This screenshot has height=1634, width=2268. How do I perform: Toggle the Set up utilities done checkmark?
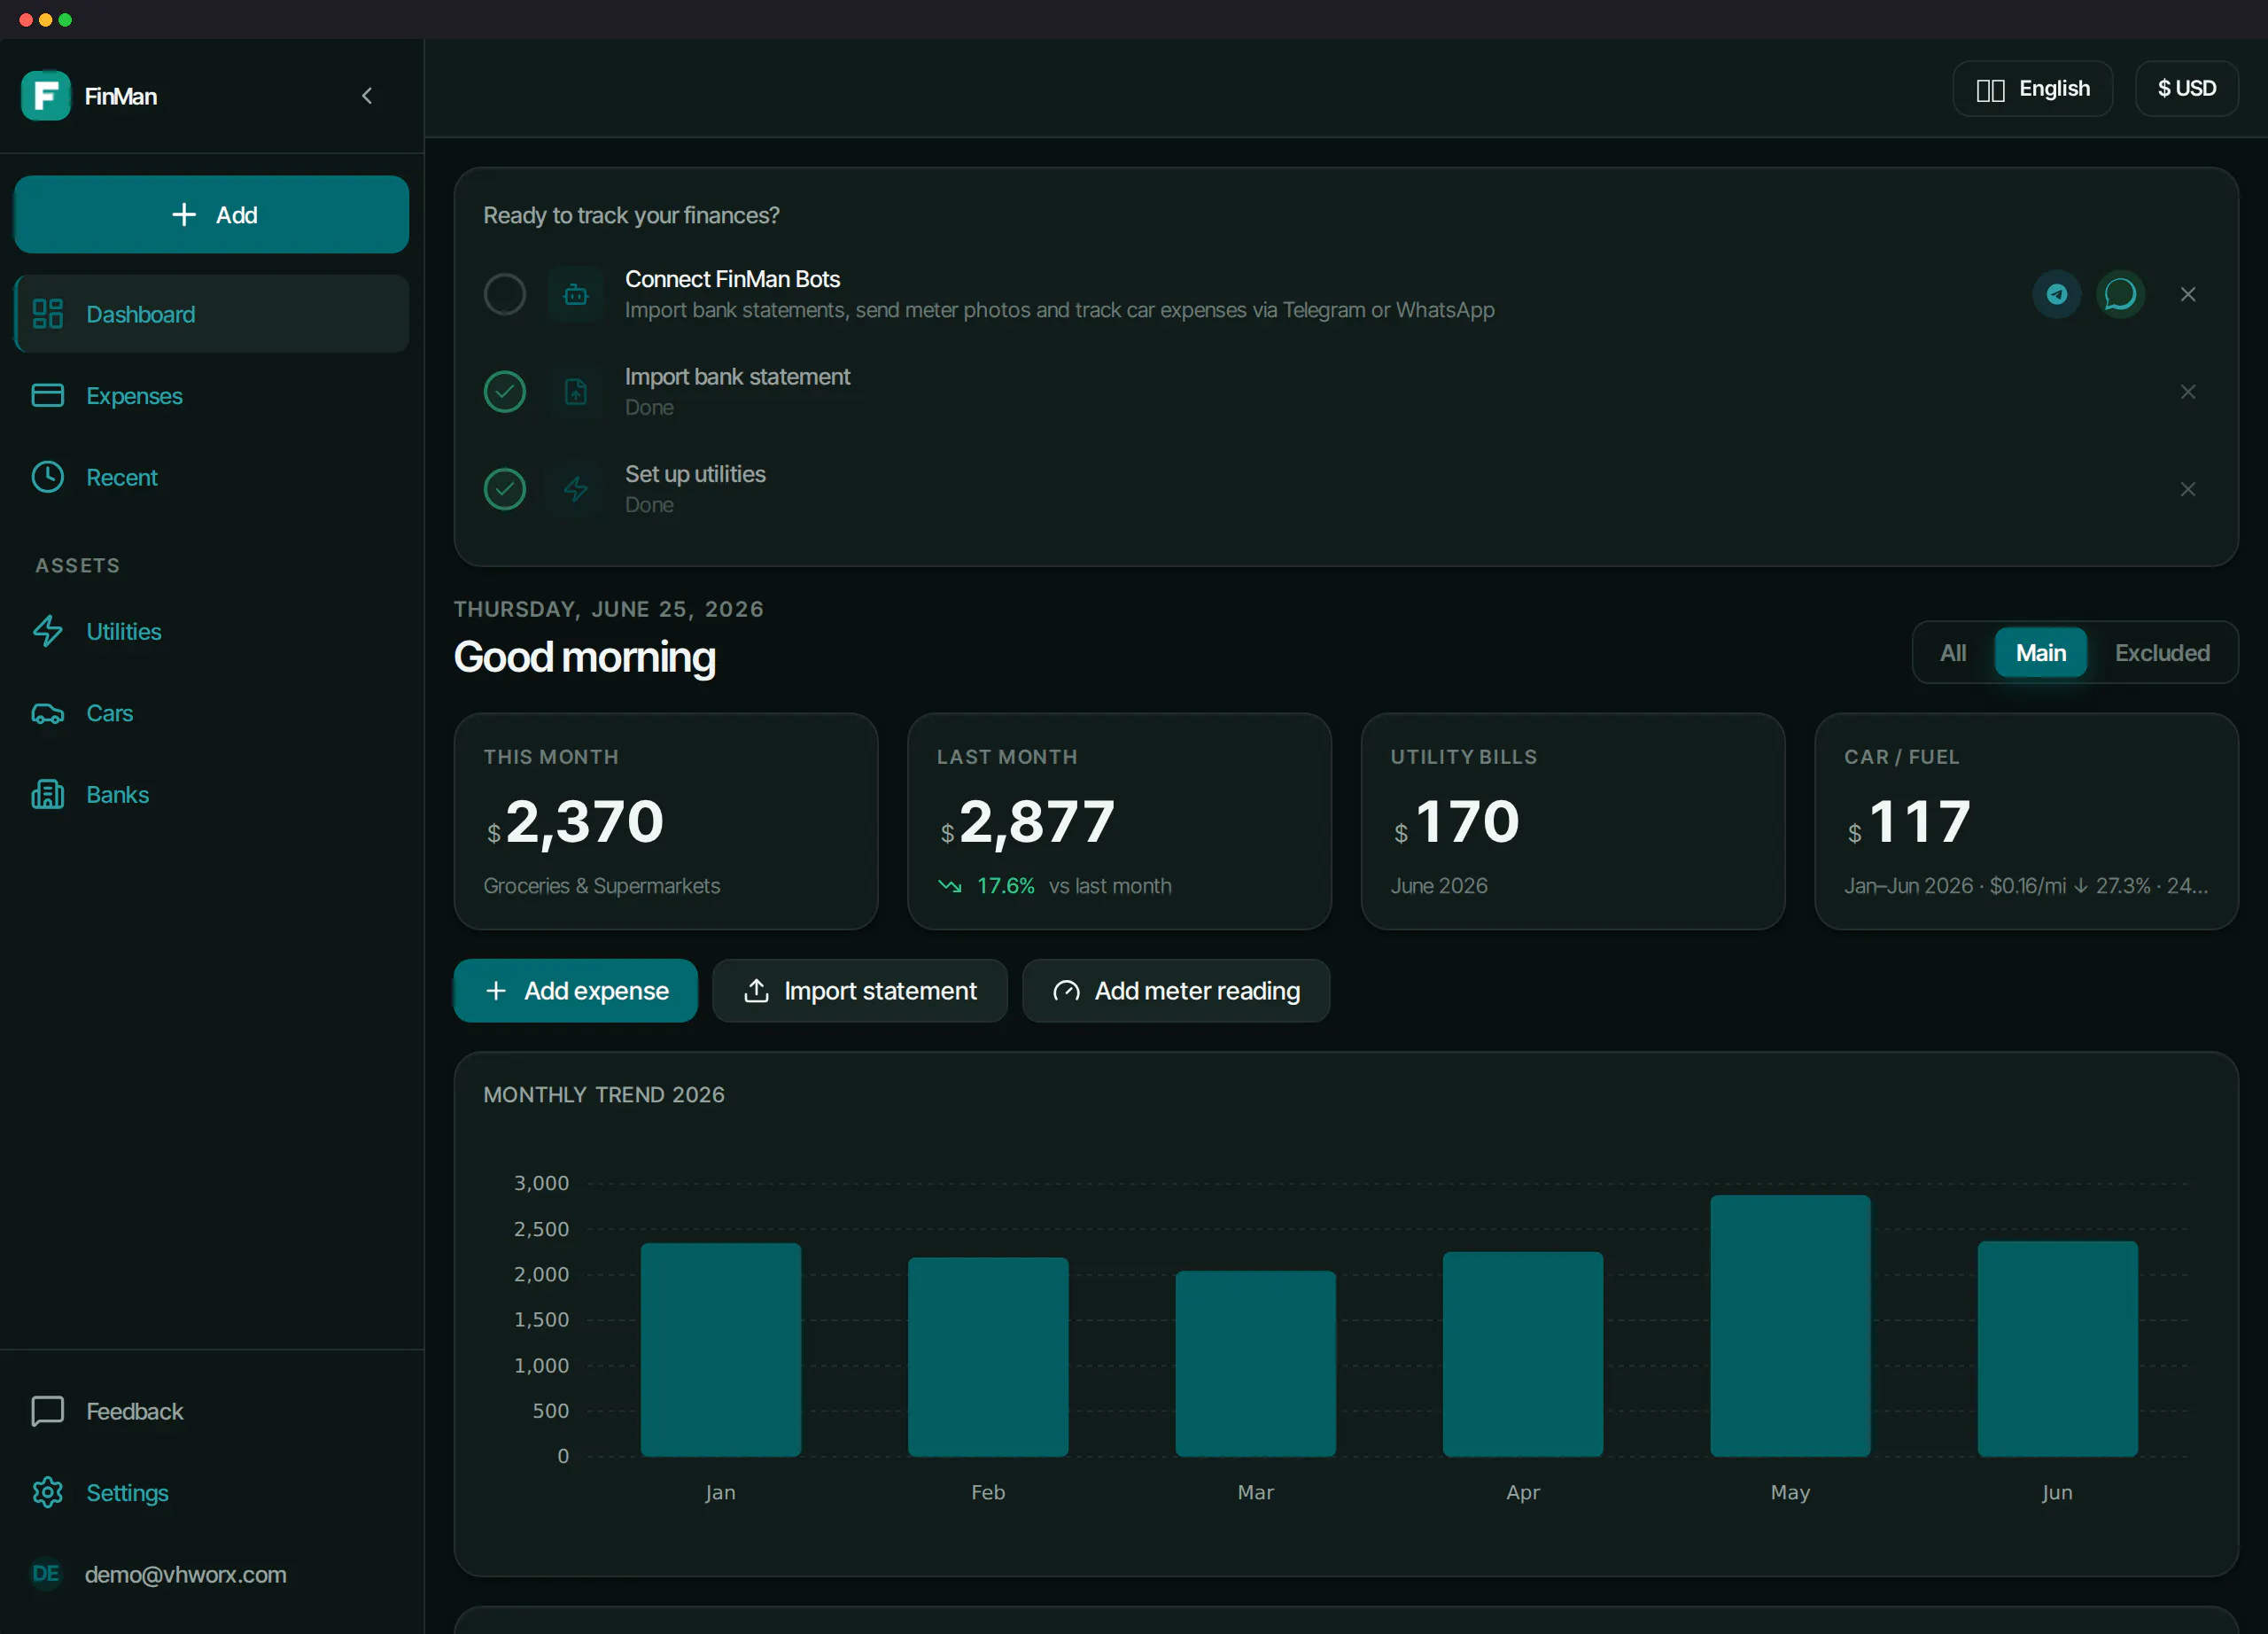point(505,490)
